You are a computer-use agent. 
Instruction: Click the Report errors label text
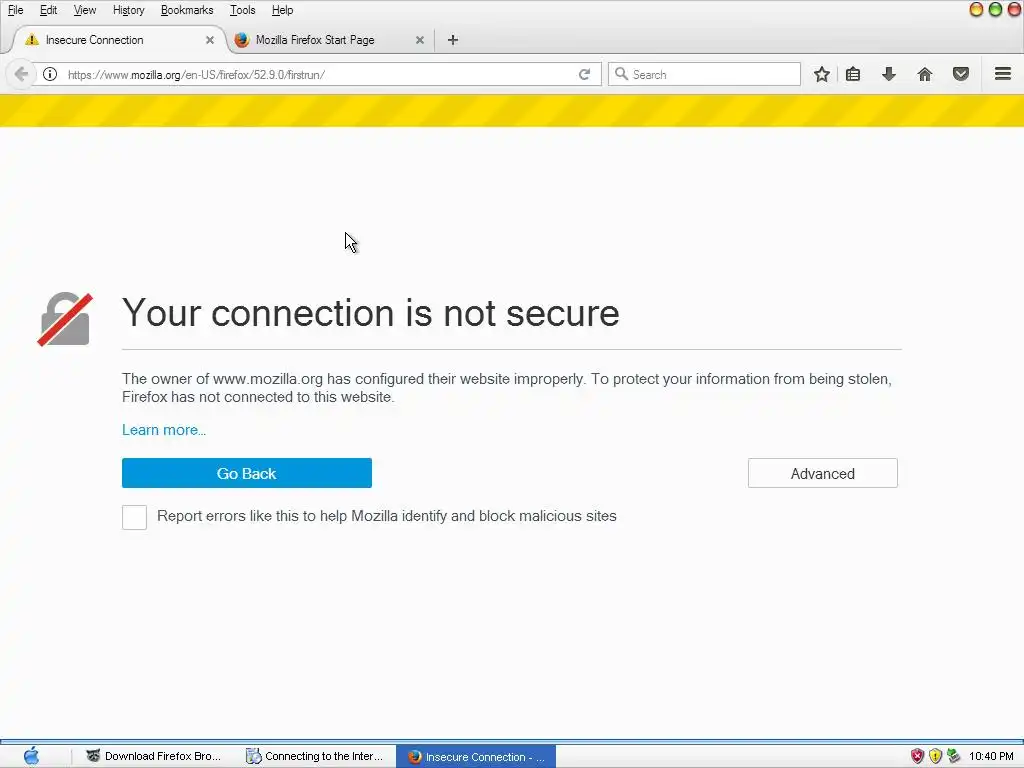[387, 516]
